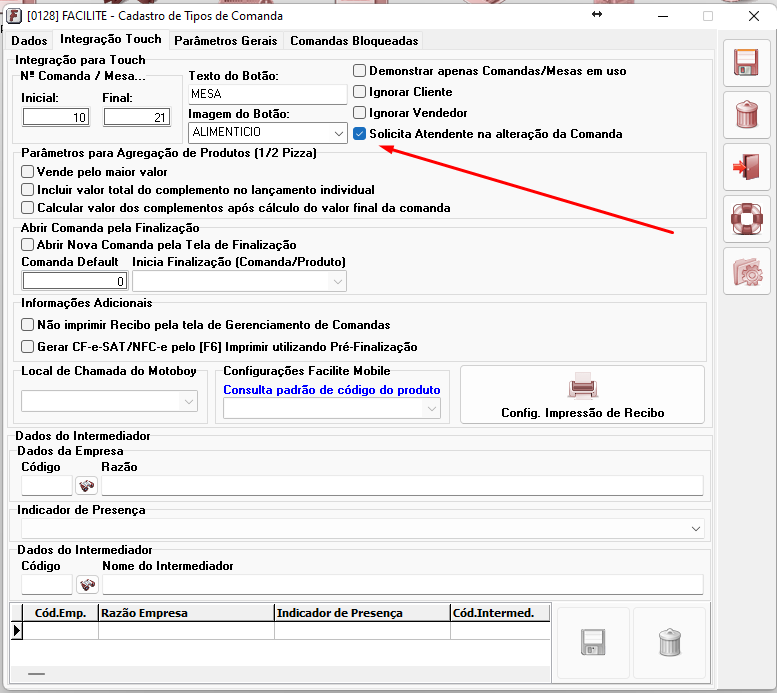Click the binoculars search next to Intermediador Código
The height and width of the screenshot is (693, 777).
click(88, 584)
